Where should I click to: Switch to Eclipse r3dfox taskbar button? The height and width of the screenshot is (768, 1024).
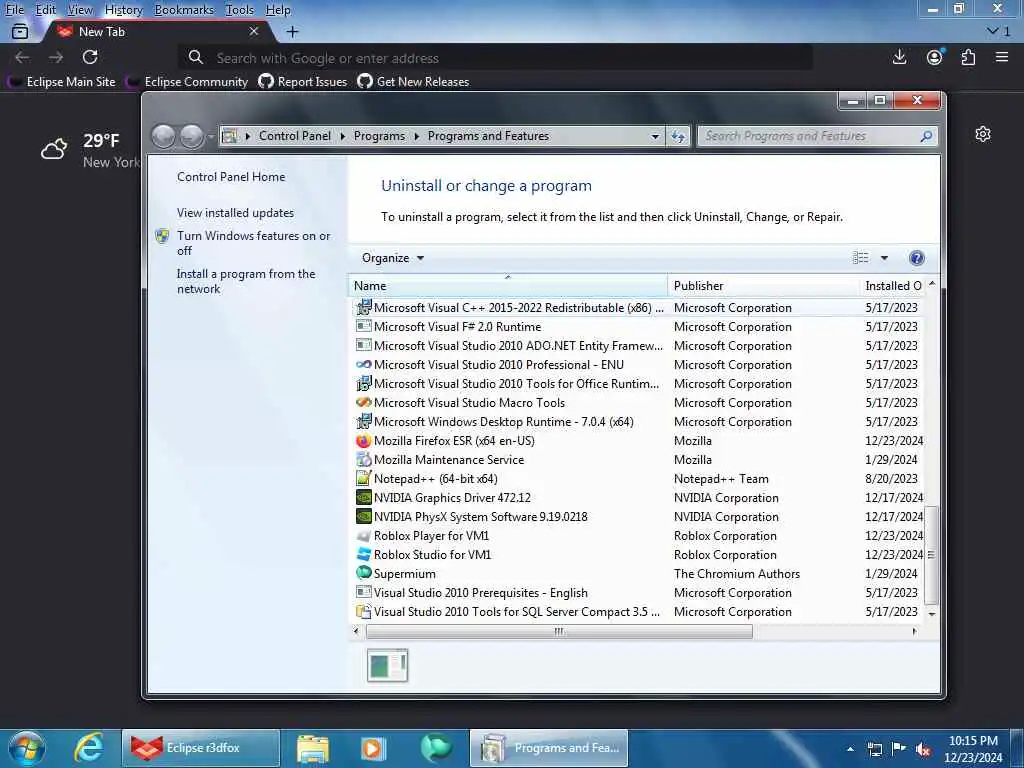(x=200, y=748)
